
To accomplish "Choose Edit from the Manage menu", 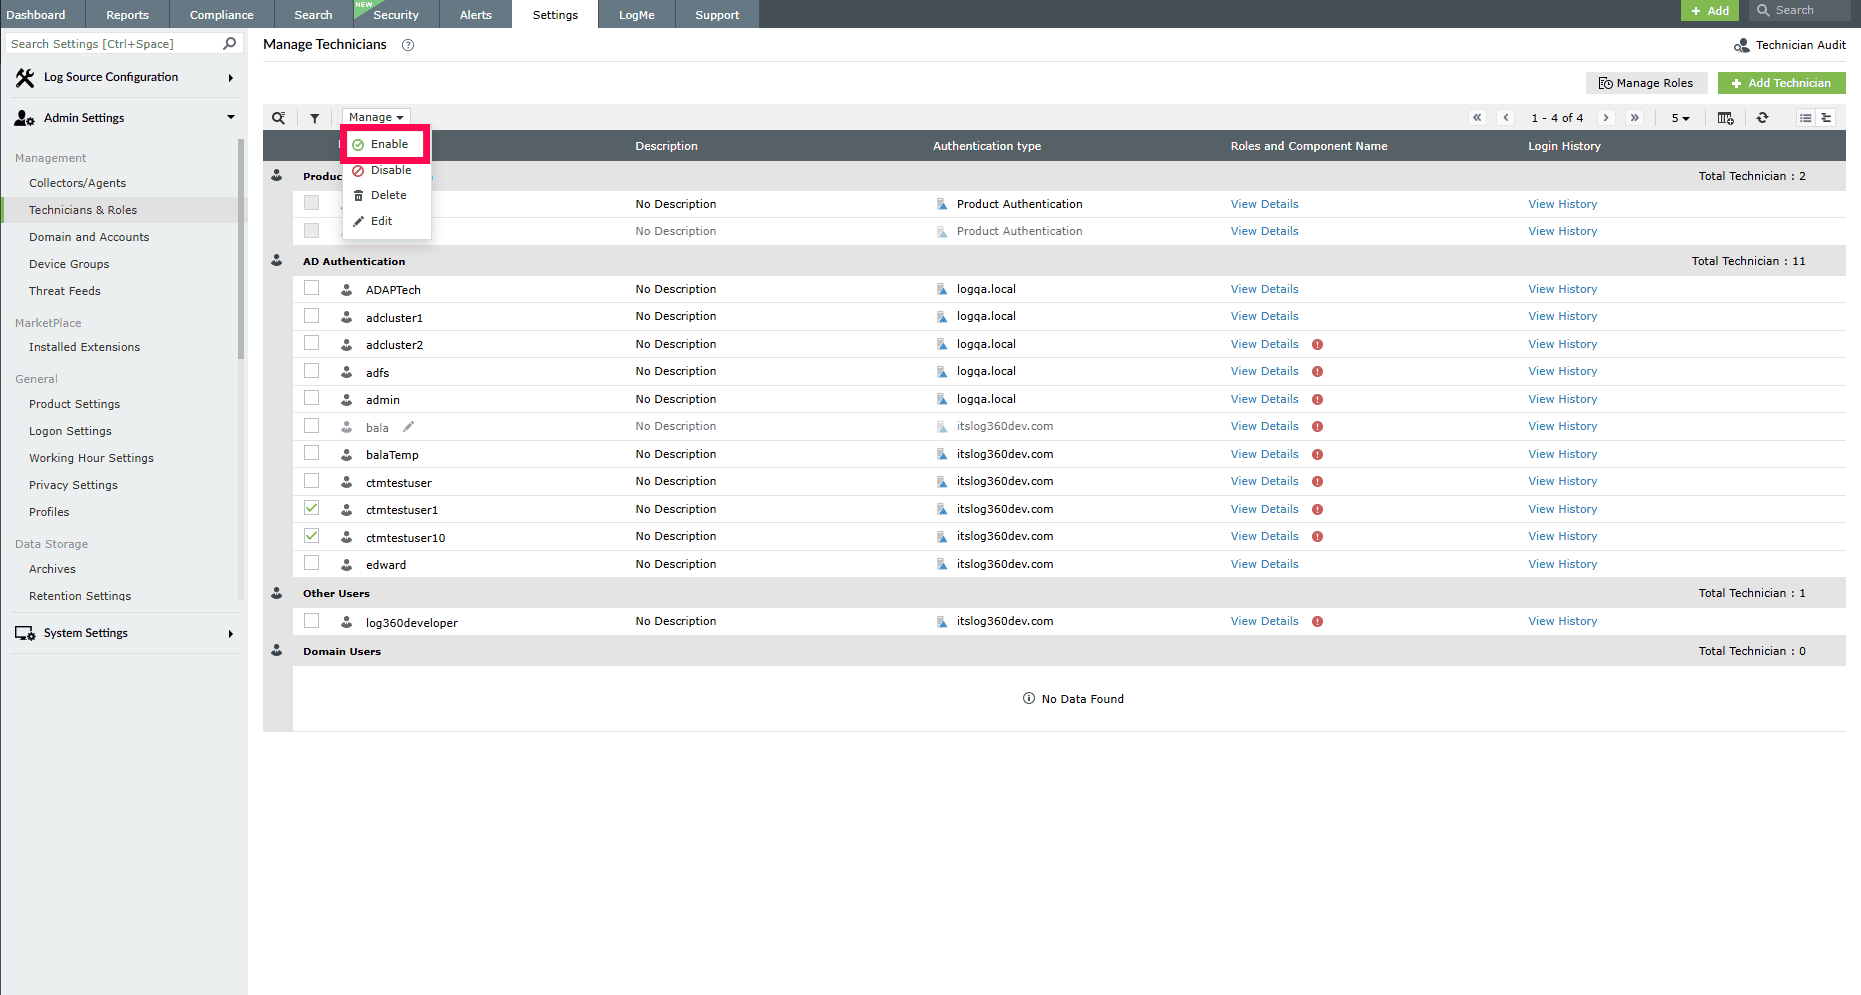I will click(x=386, y=221).
